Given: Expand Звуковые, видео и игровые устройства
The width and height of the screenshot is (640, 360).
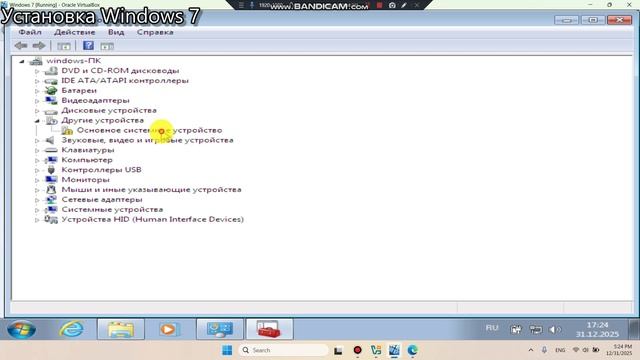Looking at the screenshot, I should tap(37, 140).
